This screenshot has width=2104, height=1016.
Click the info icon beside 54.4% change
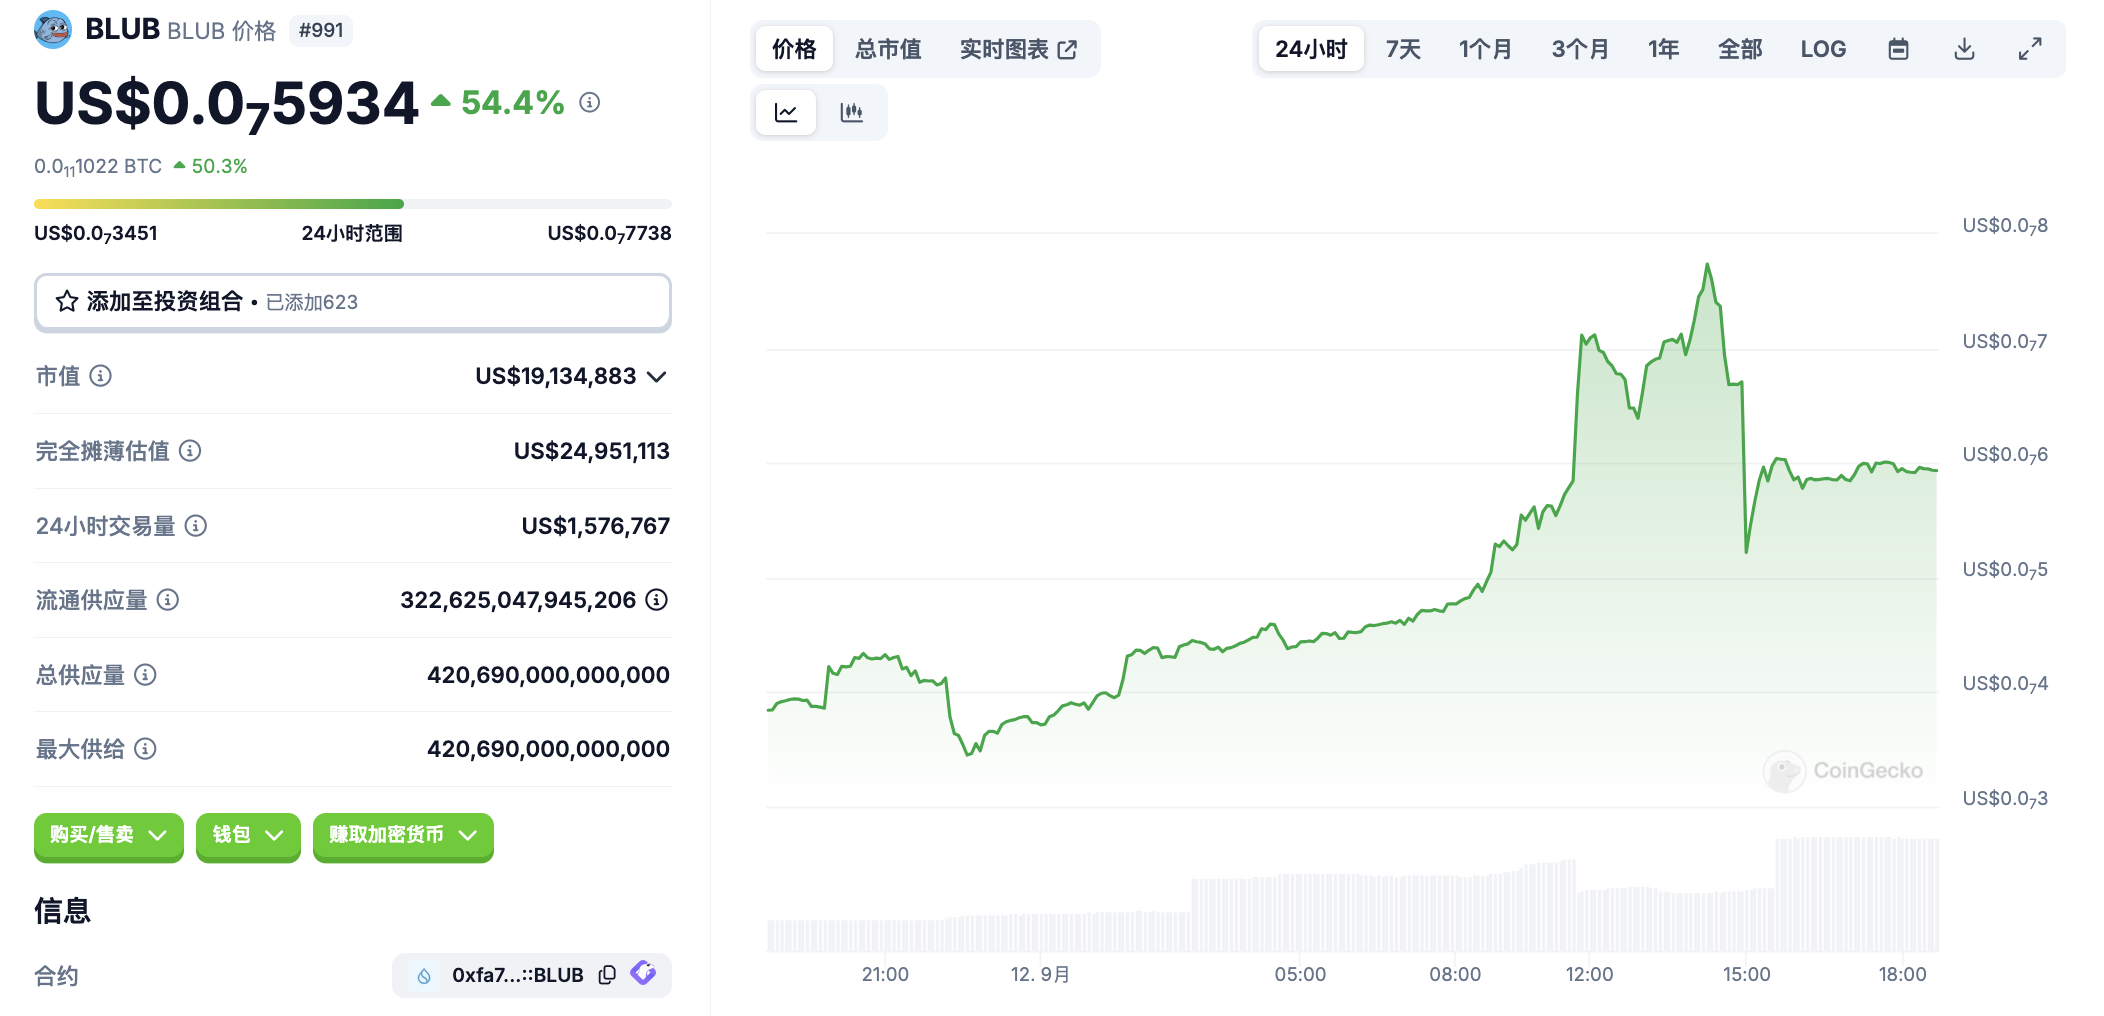[590, 102]
